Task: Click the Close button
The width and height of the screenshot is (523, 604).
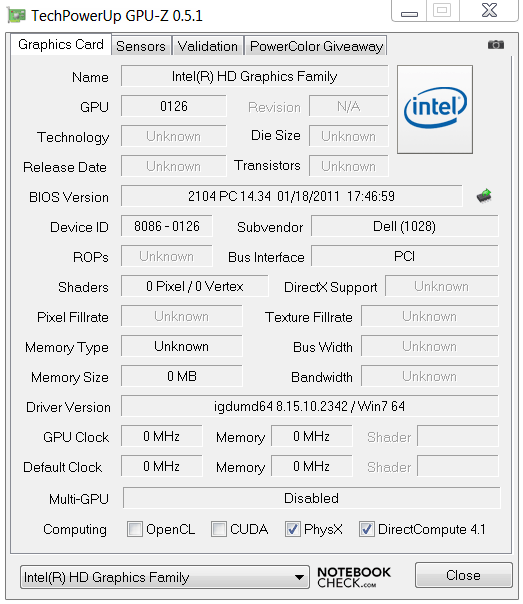Action: click(x=463, y=575)
